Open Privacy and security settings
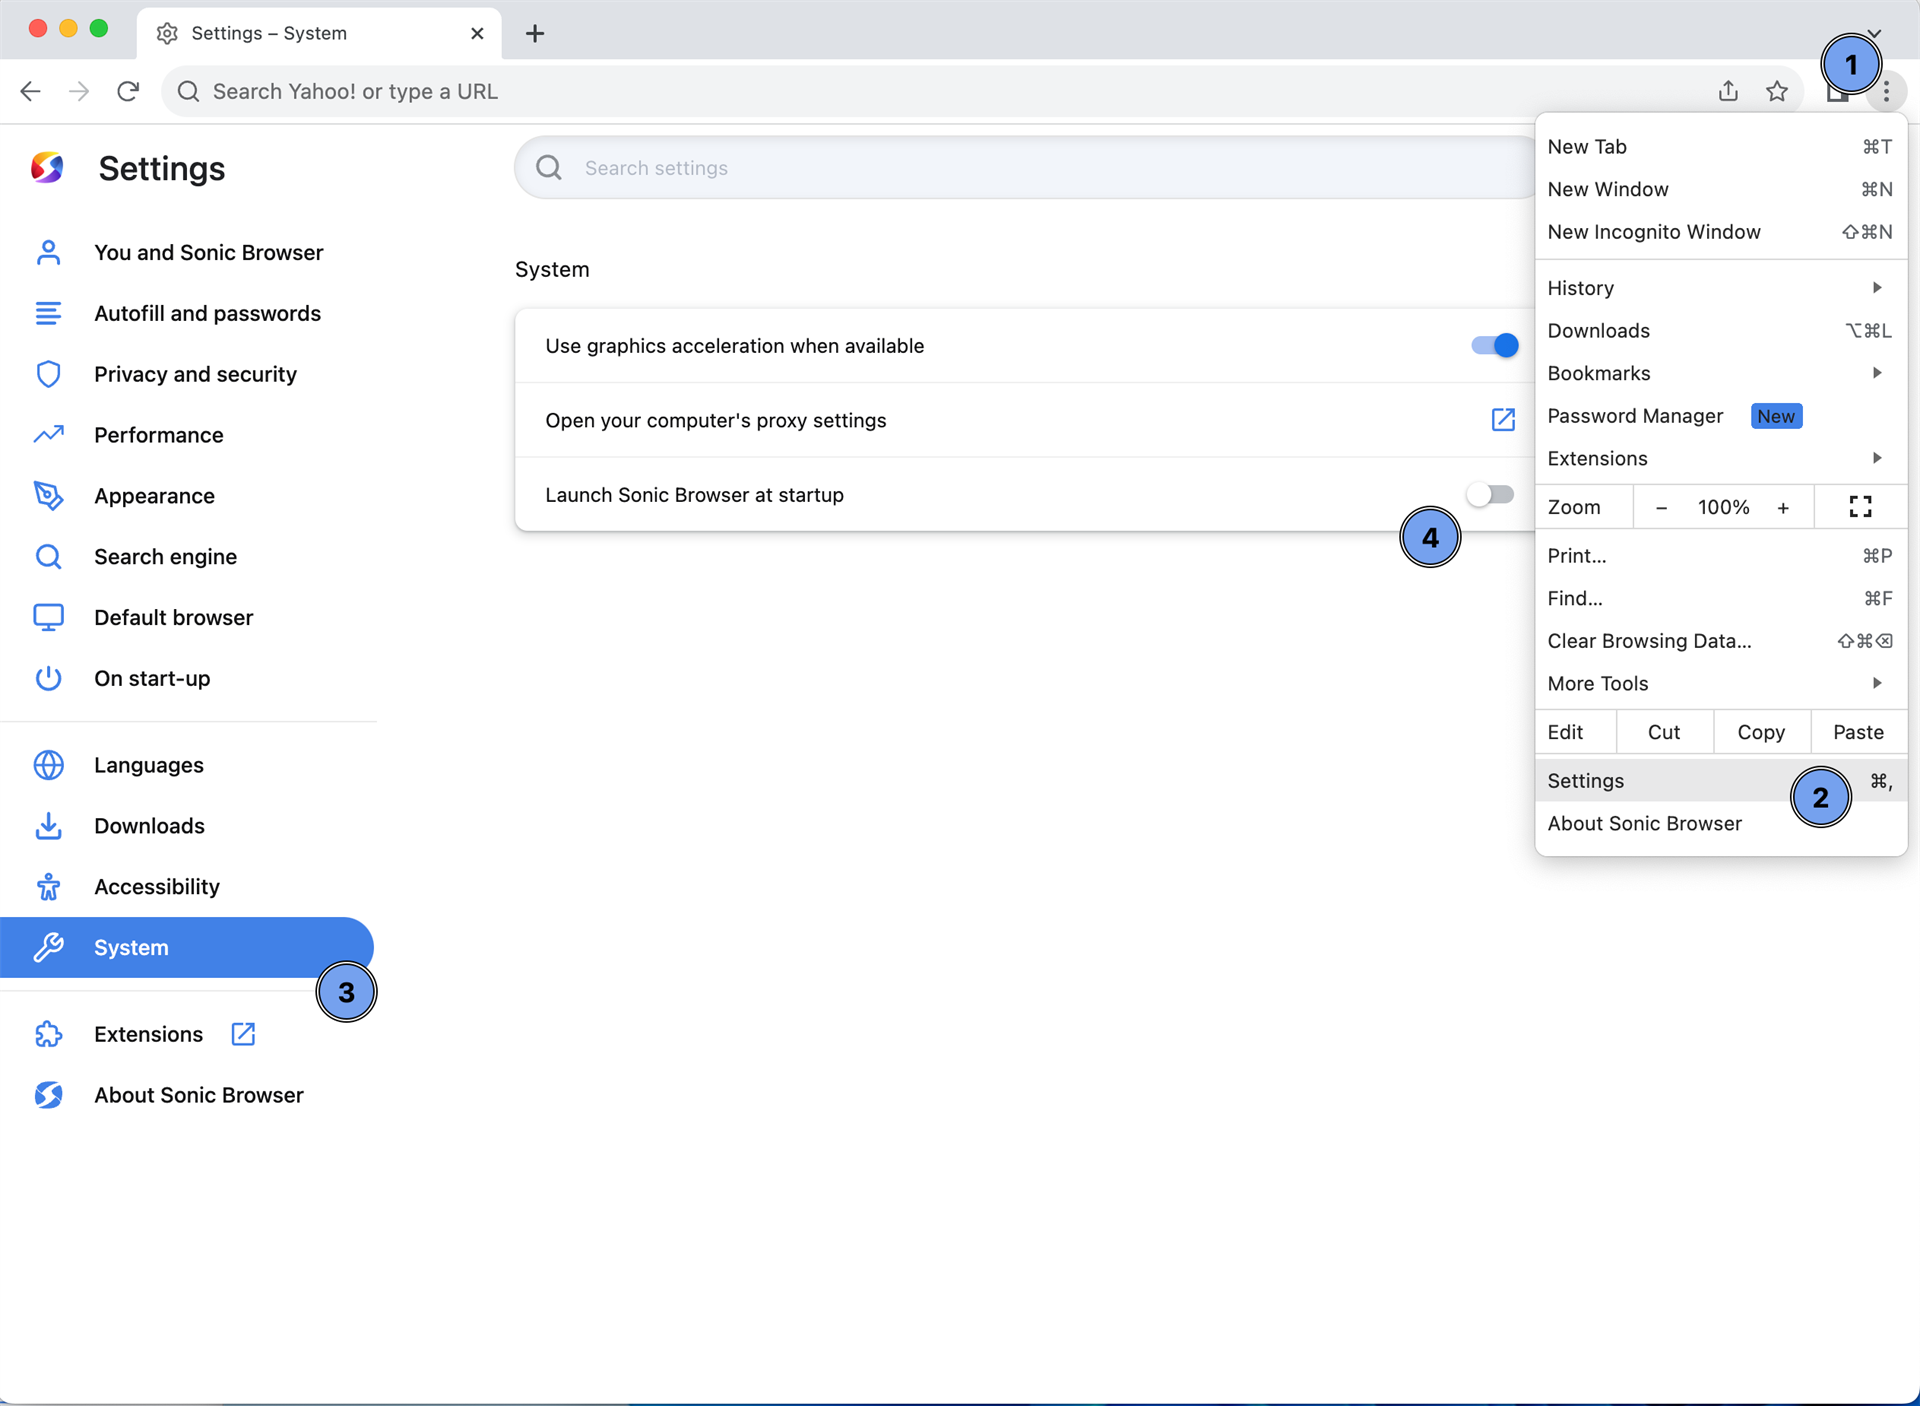The width and height of the screenshot is (1920, 1406). (195, 374)
